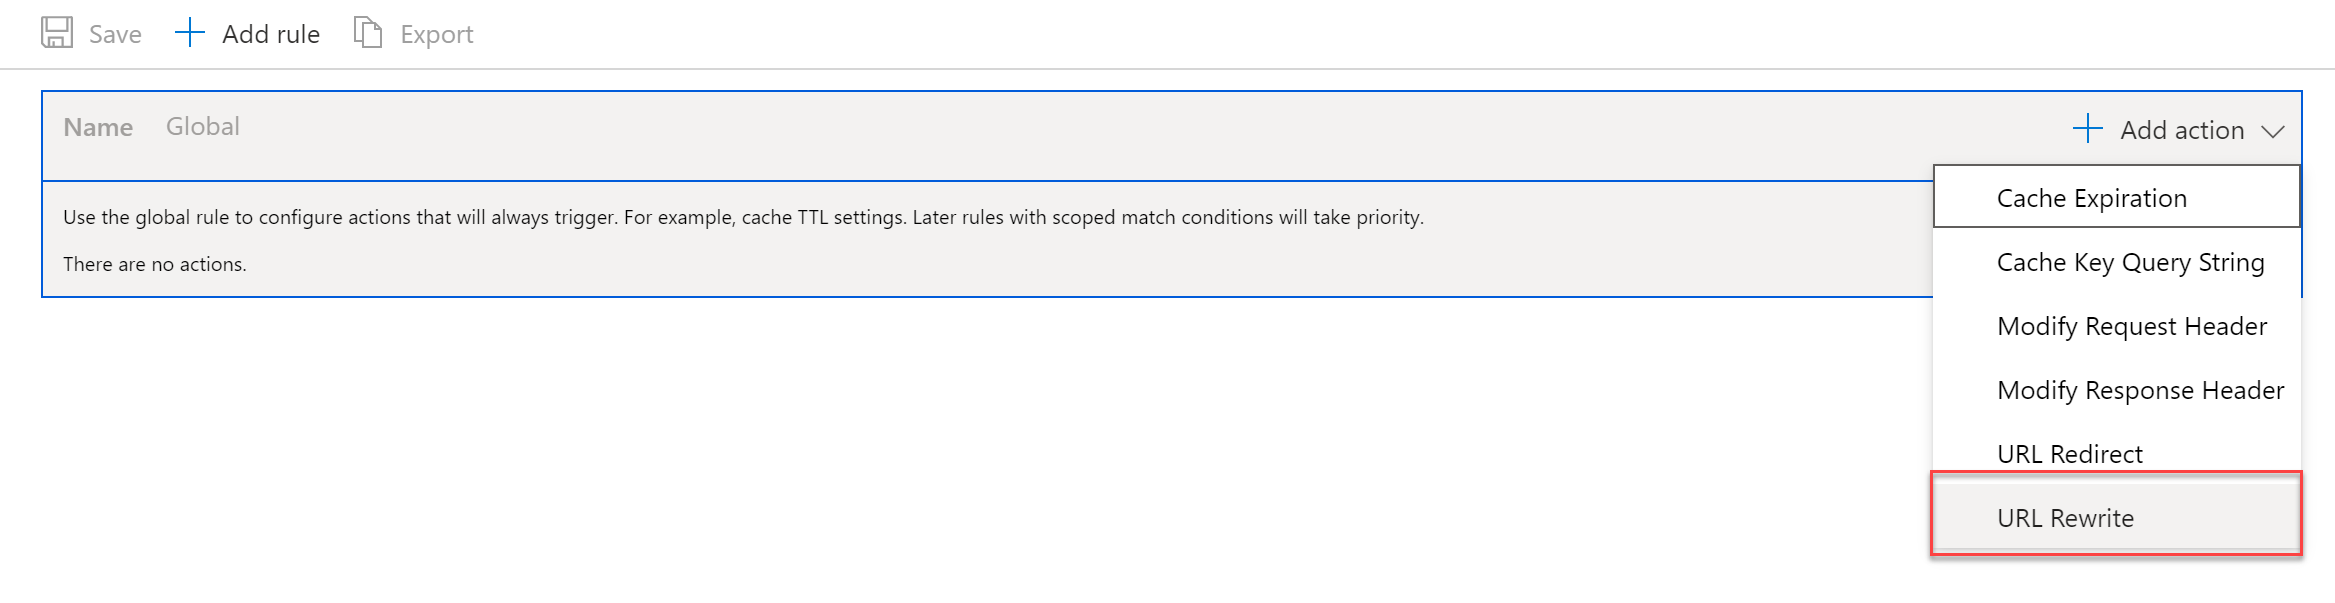Choose Cache Key Query String action
This screenshot has width=2335, height=603.
tap(2130, 262)
